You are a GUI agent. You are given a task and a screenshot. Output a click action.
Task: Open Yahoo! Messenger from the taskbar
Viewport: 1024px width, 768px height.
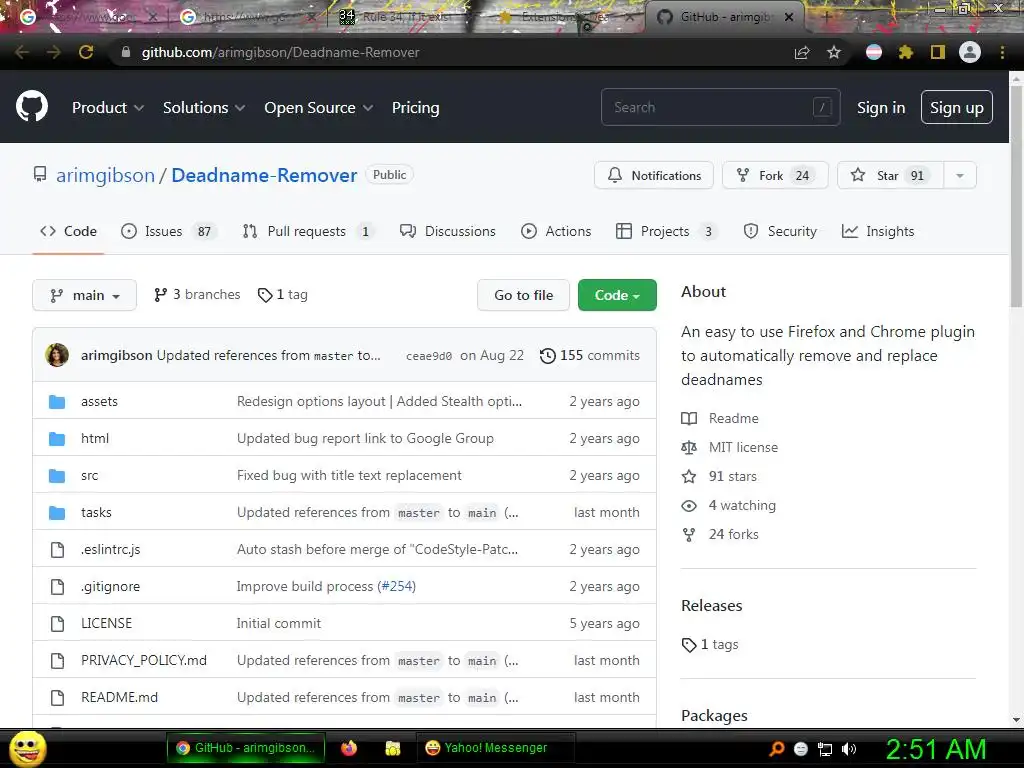496,748
